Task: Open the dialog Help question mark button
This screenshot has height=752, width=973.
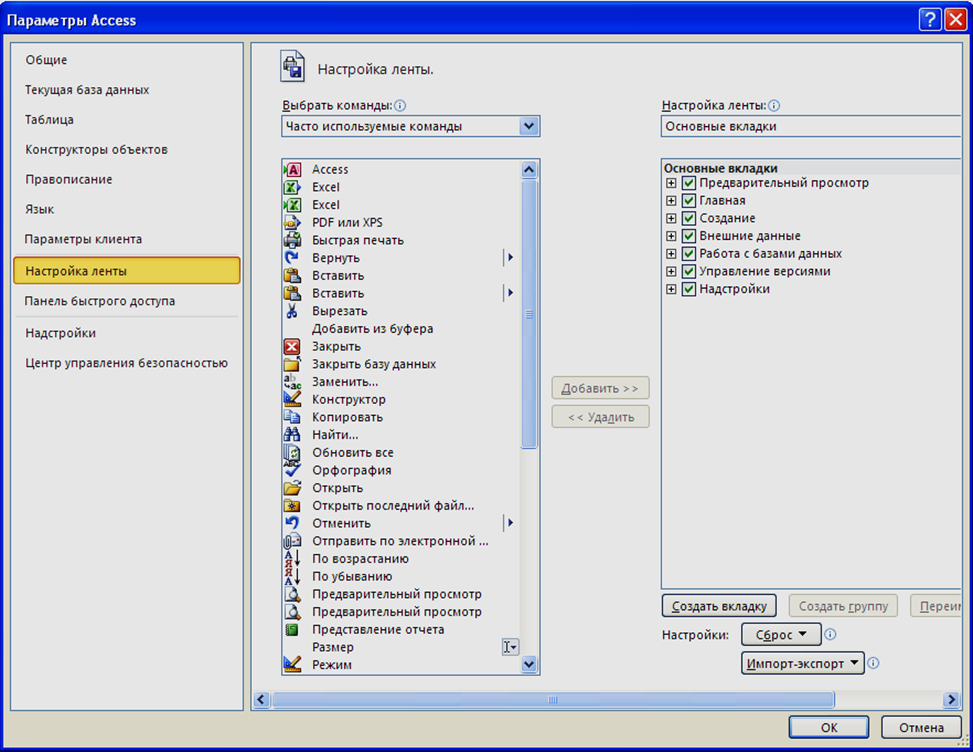Action: point(930,20)
